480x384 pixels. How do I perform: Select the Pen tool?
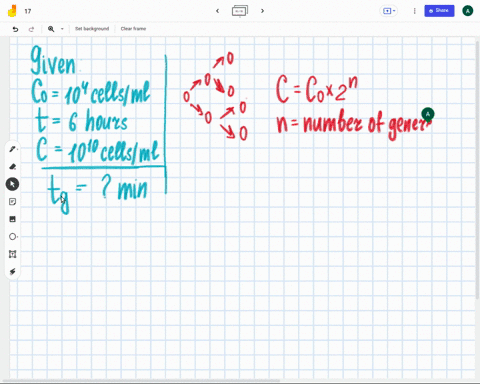(x=12, y=149)
